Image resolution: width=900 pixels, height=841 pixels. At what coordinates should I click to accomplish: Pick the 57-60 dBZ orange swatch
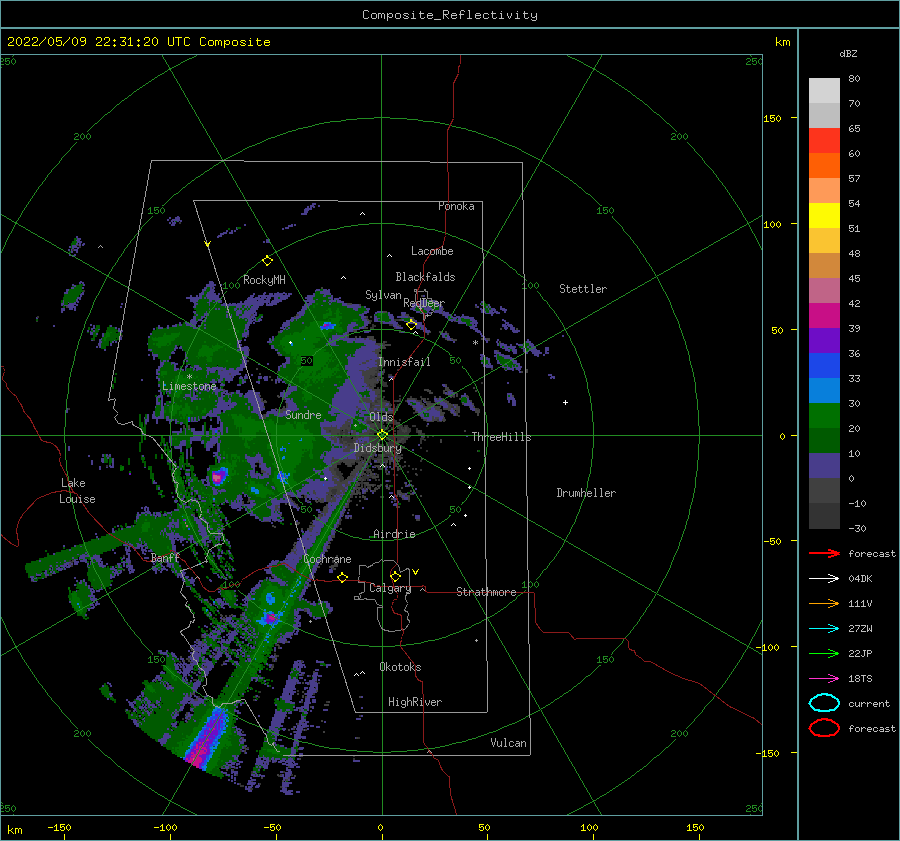click(x=824, y=166)
